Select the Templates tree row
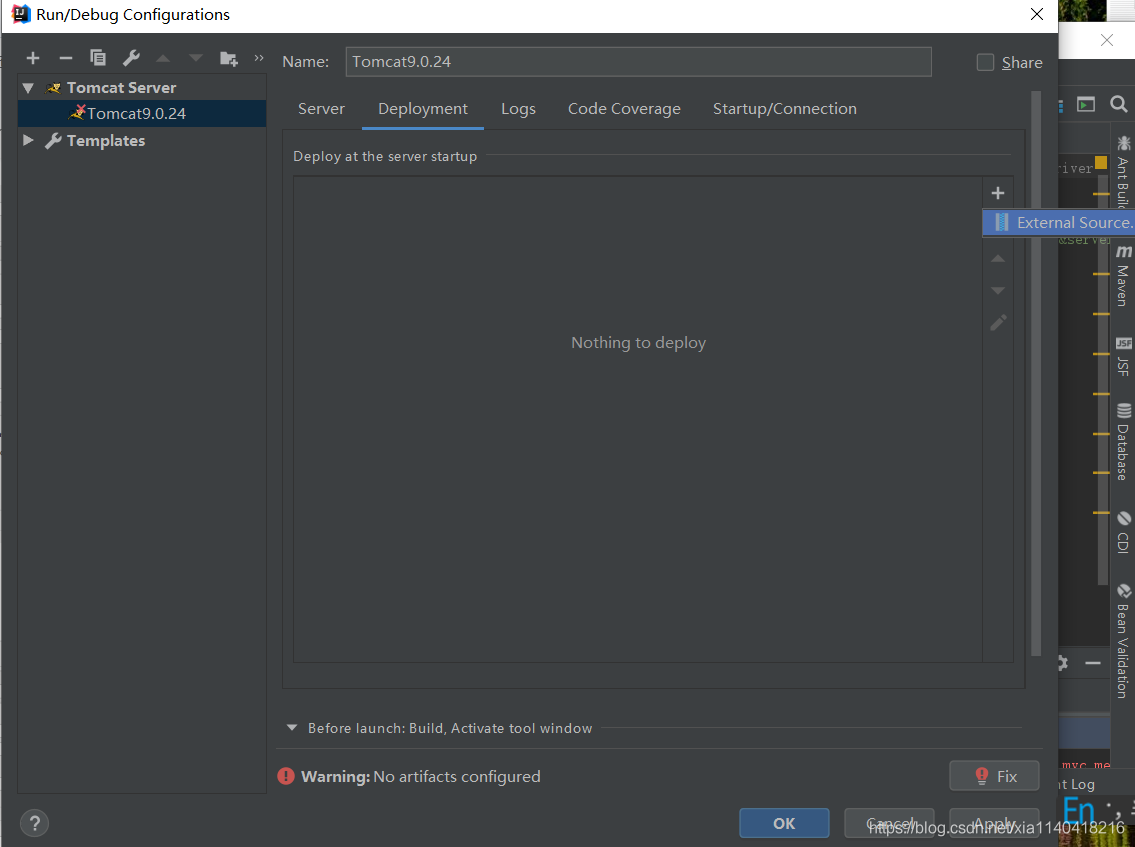The image size is (1135, 847). tap(142, 140)
